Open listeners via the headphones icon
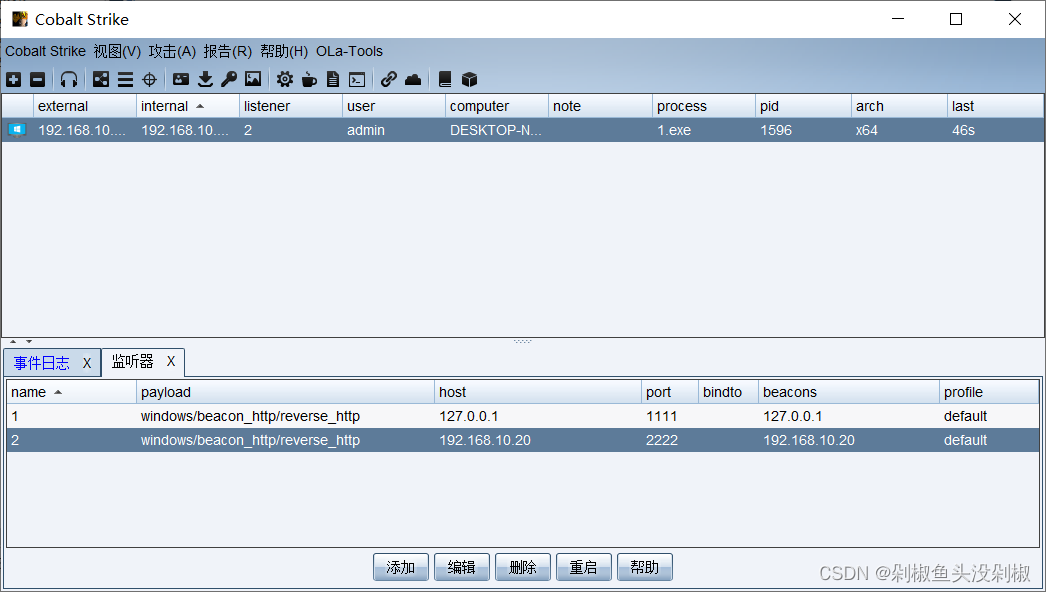This screenshot has height=592, width=1046. [x=69, y=79]
